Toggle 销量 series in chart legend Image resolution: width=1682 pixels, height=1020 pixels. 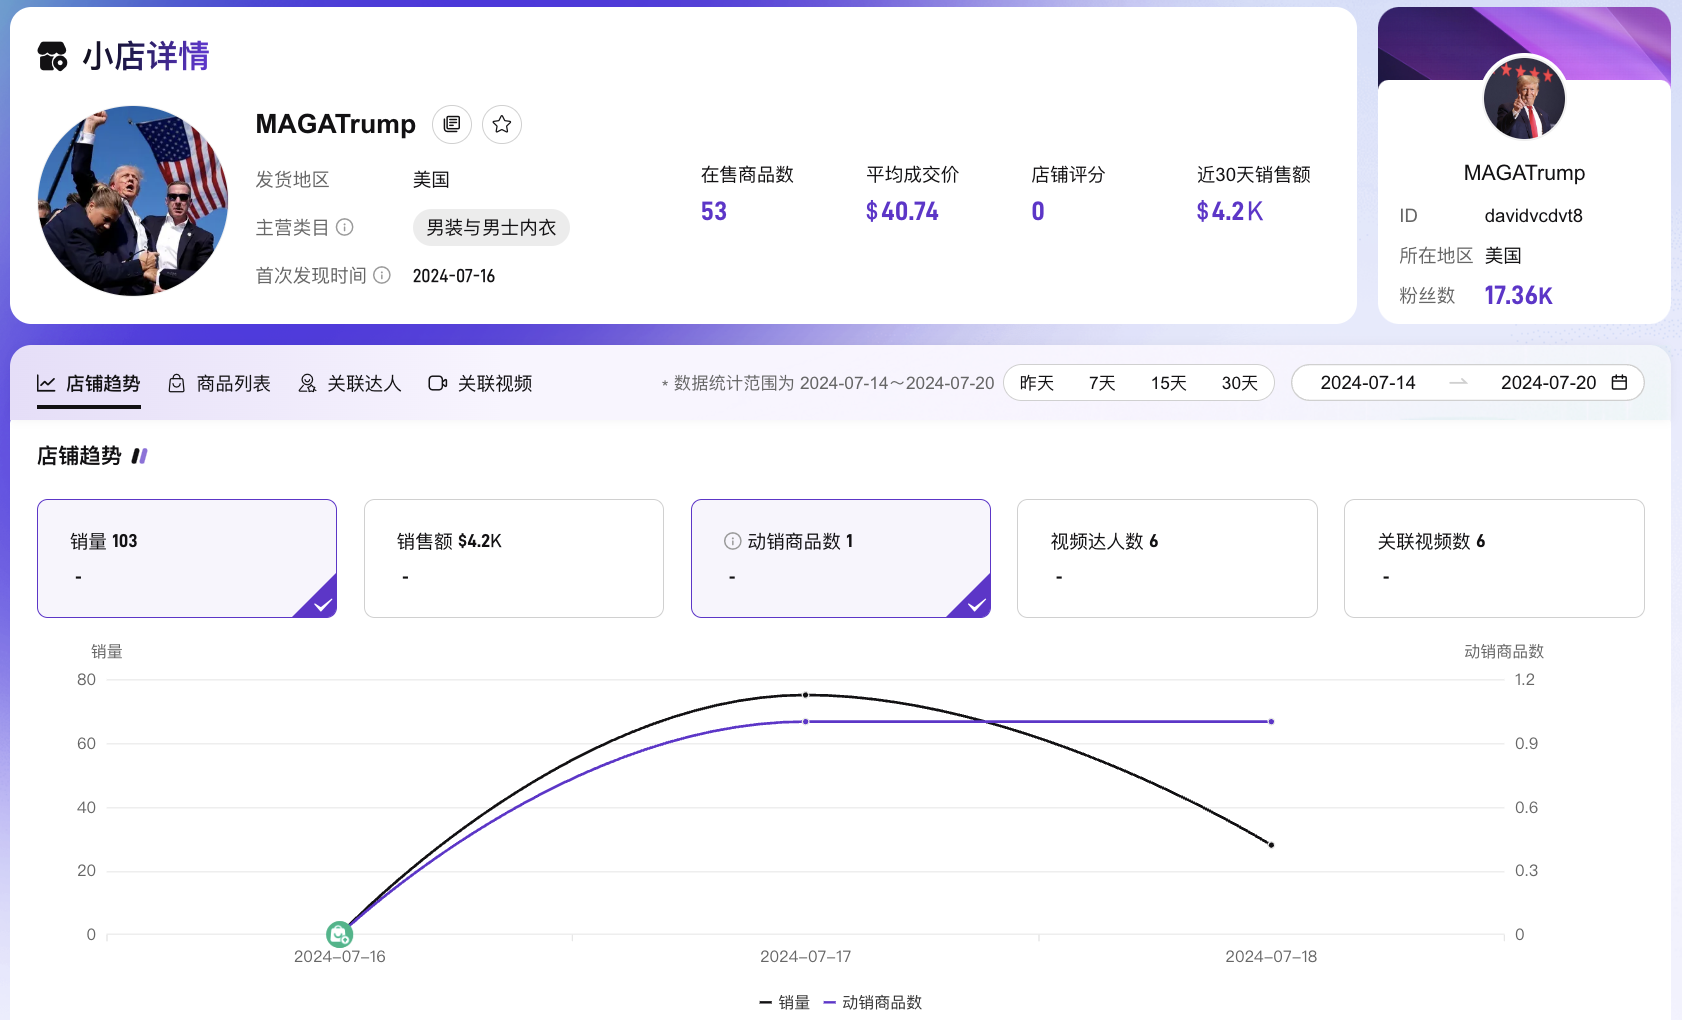pyautogui.click(x=785, y=1002)
